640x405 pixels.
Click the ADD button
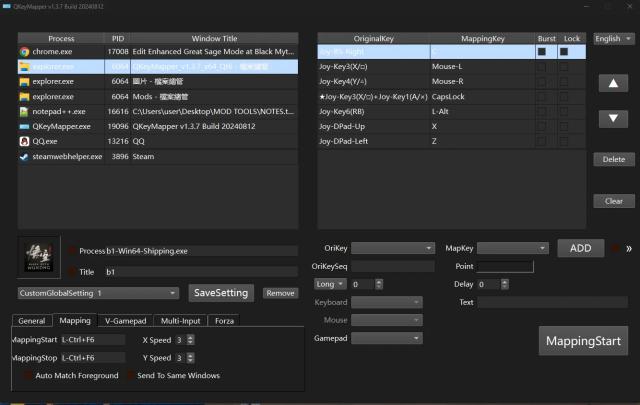click(x=581, y=248)
